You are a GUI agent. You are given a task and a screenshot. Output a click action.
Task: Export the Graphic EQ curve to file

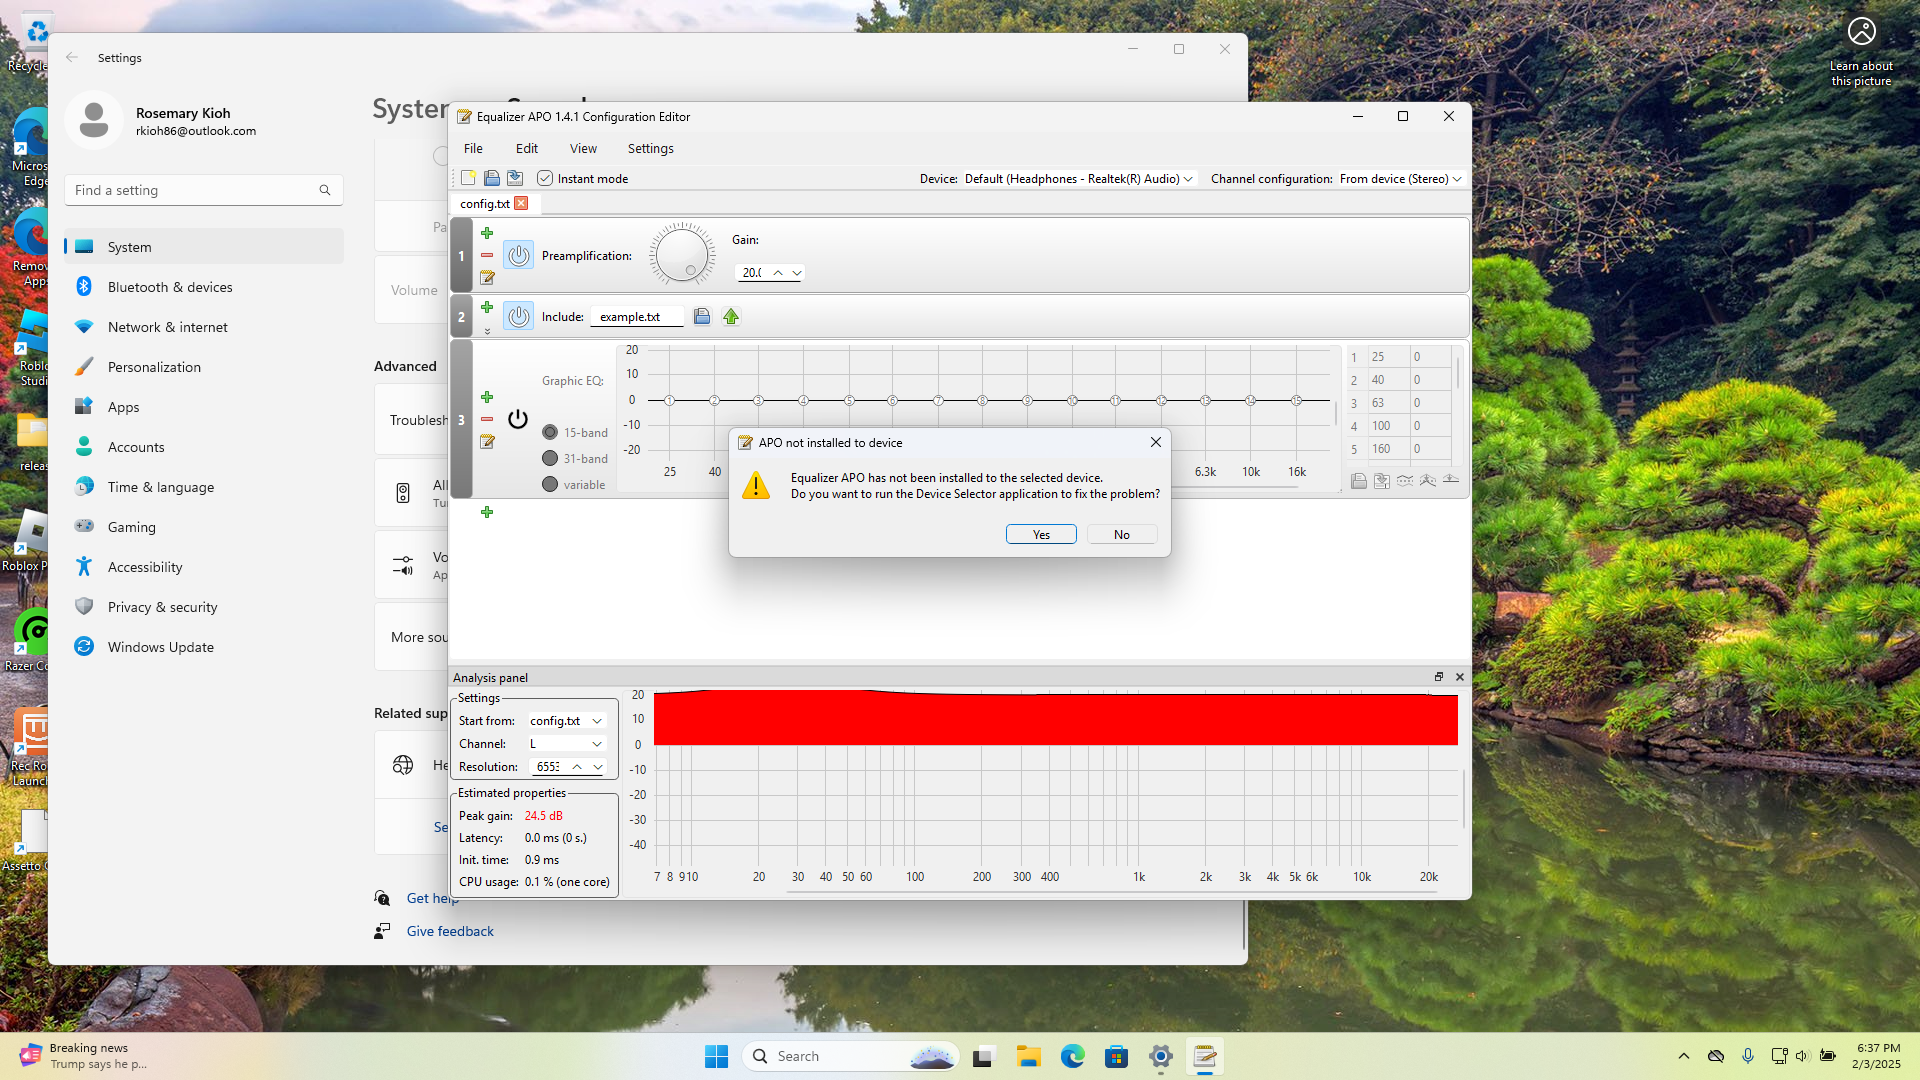(1382, 481)
